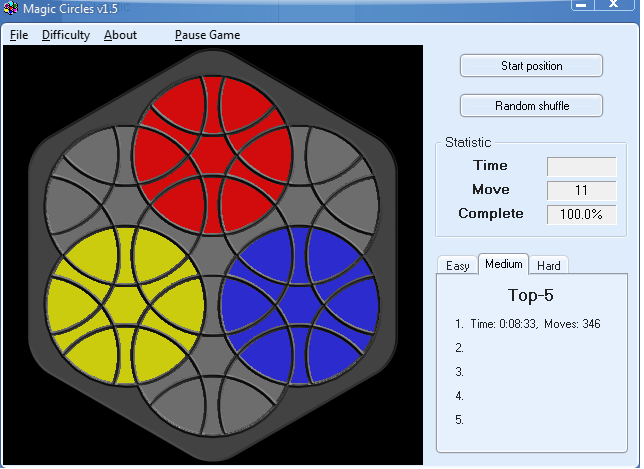Click the Magic Circles app icon in title bar
644x469 pixels.
11,8
